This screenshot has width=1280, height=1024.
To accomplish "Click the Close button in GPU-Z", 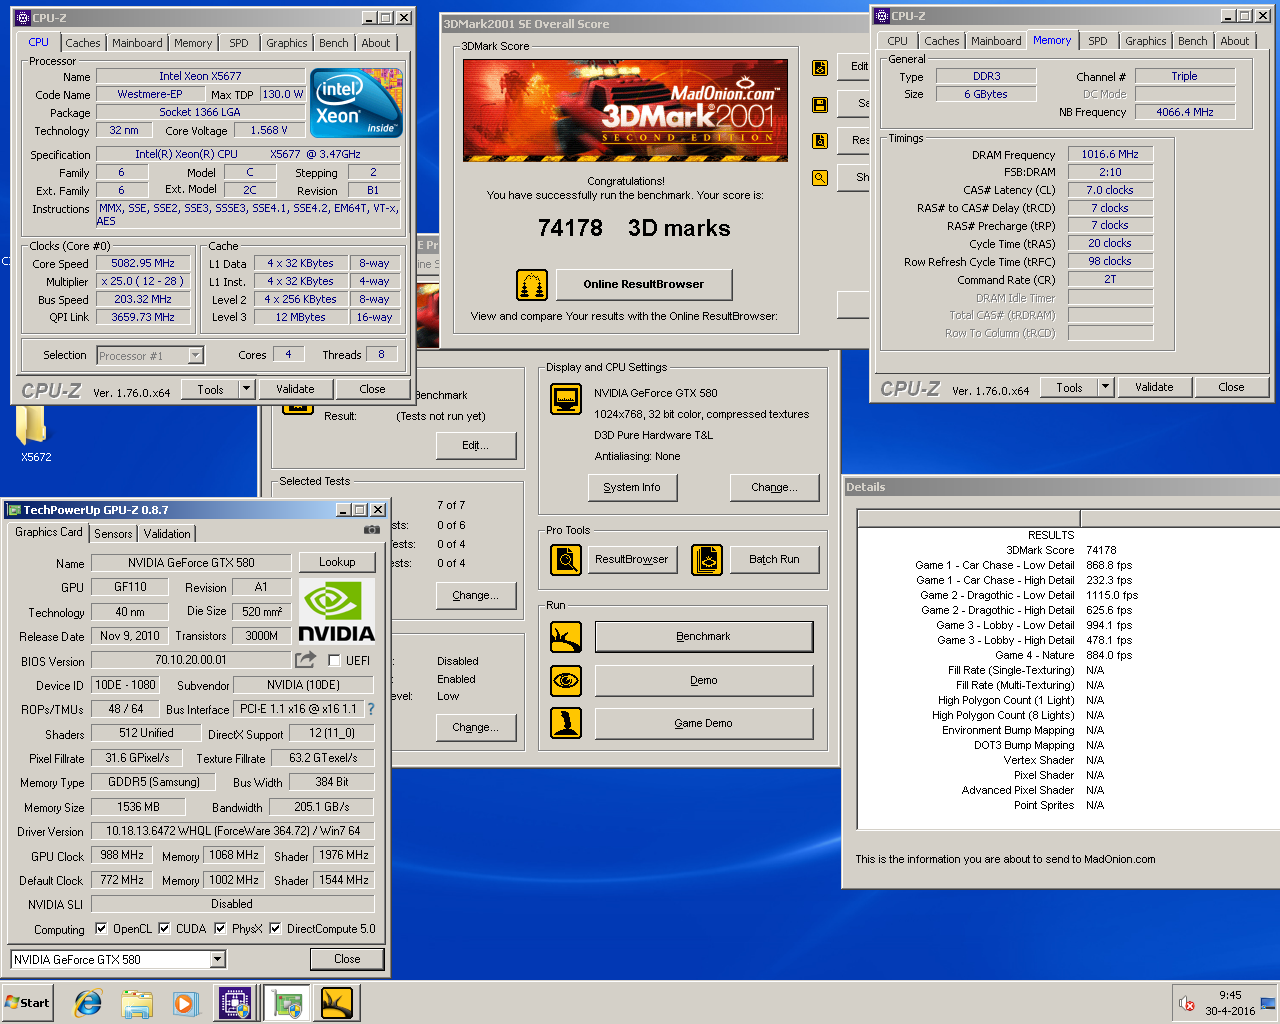I will pos(347,959).
